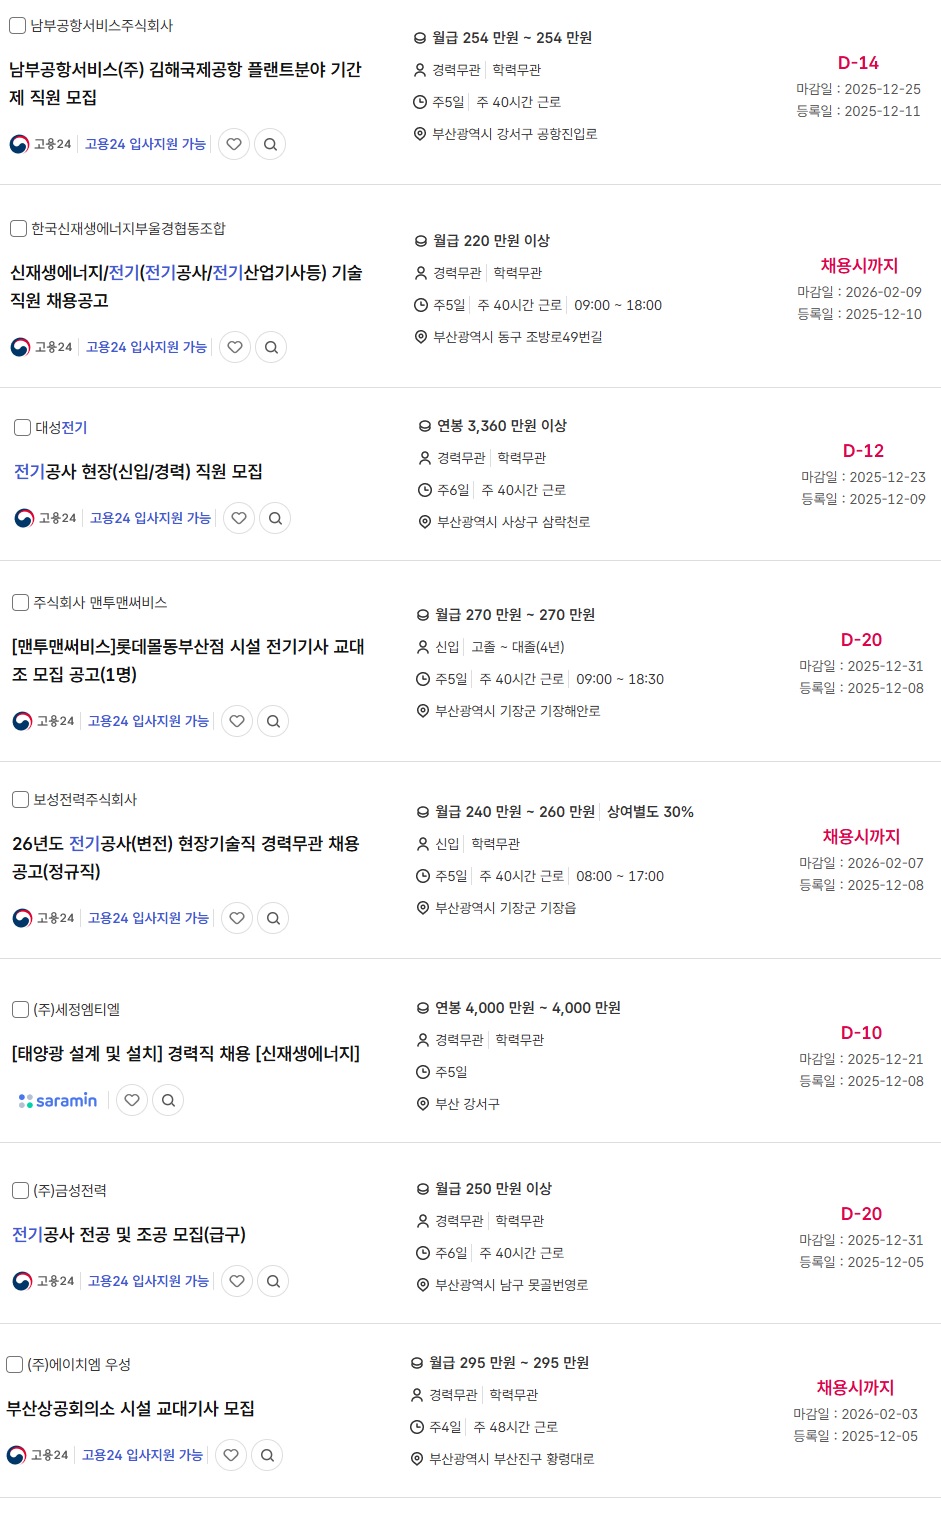941x1517 pixels.
Task: Click heart icon for 금성전력 job posting
Action: [x=237, y=1281]
